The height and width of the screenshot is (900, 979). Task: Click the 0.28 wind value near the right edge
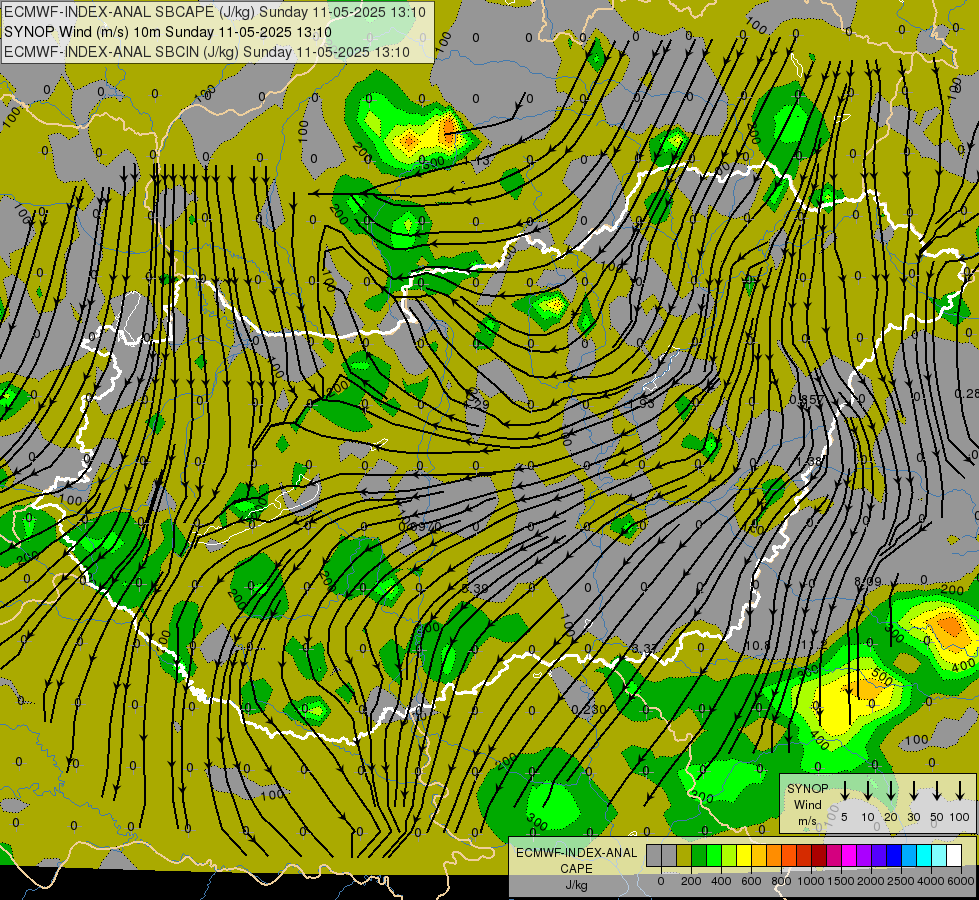(967, 393)
